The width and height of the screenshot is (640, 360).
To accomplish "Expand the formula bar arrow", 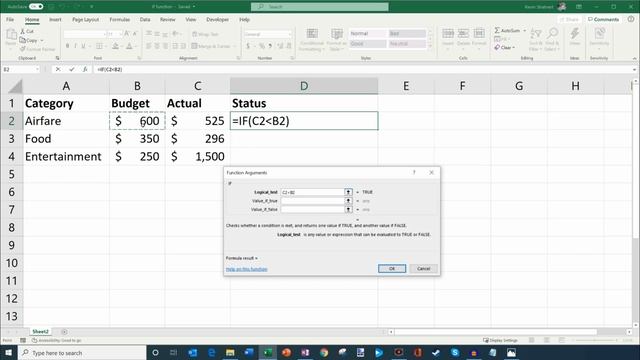I will point(634,69).
